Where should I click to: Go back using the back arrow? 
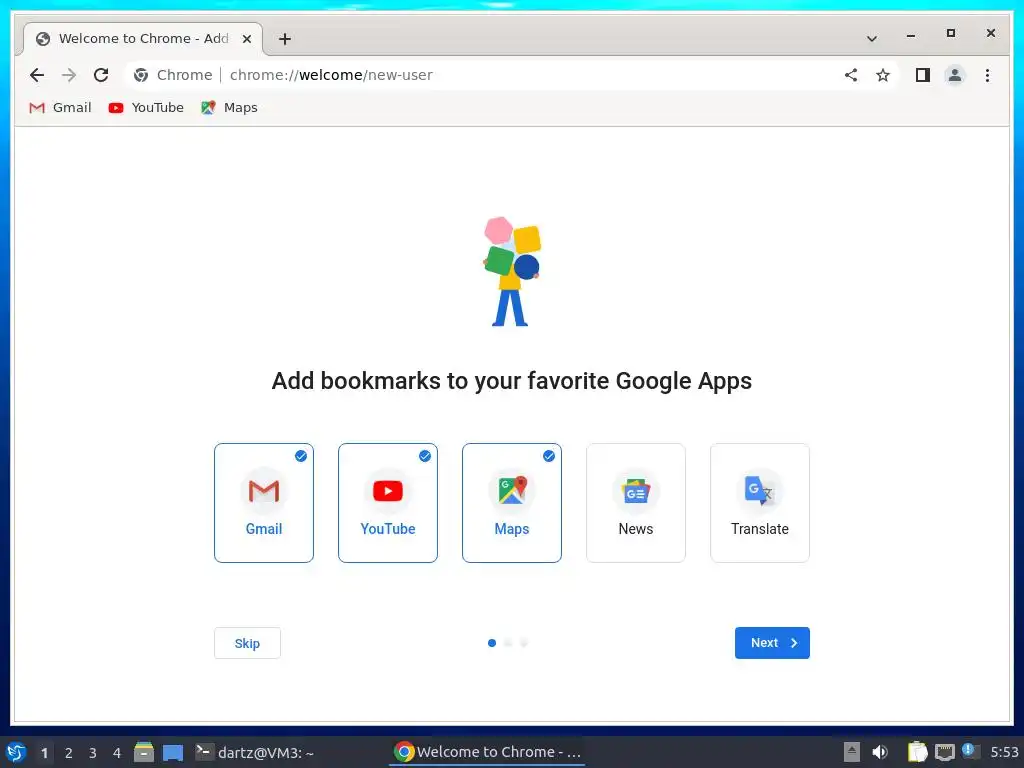pos(37,75)
